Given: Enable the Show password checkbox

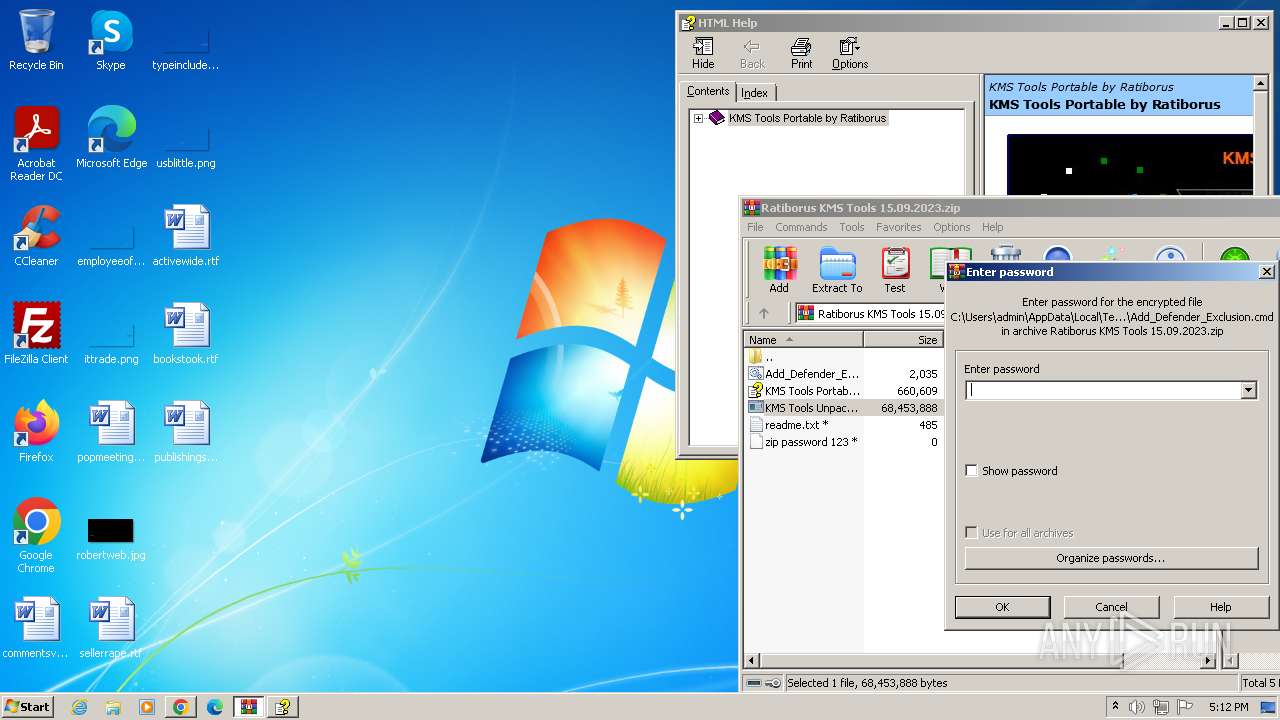Looking at the screenshot, I should click(x=971, y=471).
